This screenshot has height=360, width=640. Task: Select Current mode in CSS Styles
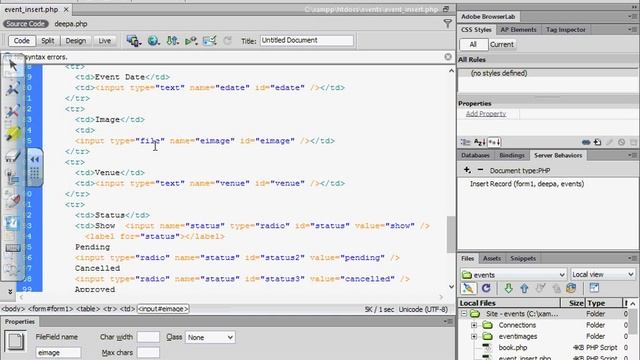click(x=502, y=44)
